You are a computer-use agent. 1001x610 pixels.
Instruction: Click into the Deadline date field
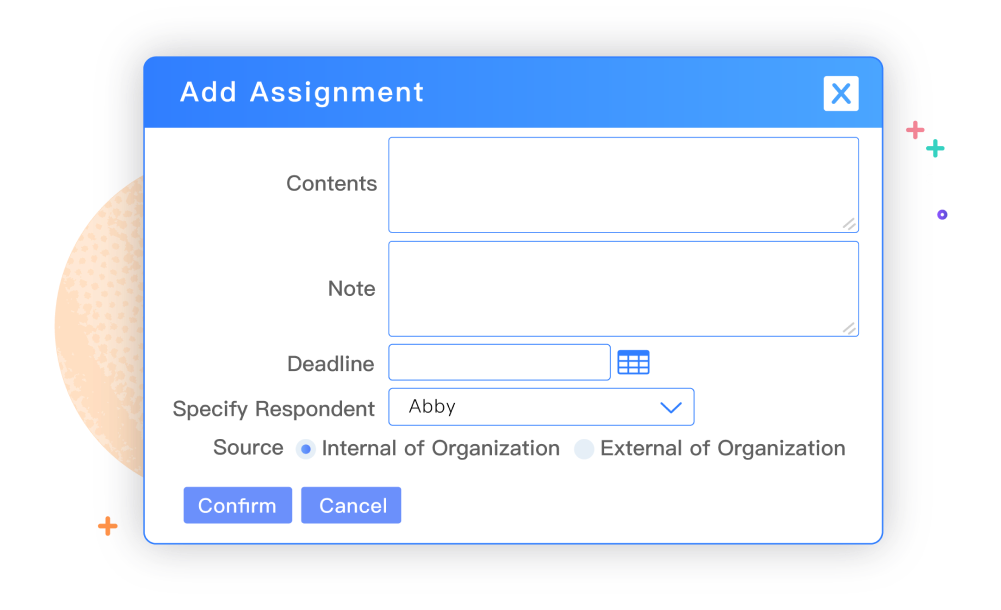(x=499, y=362)
